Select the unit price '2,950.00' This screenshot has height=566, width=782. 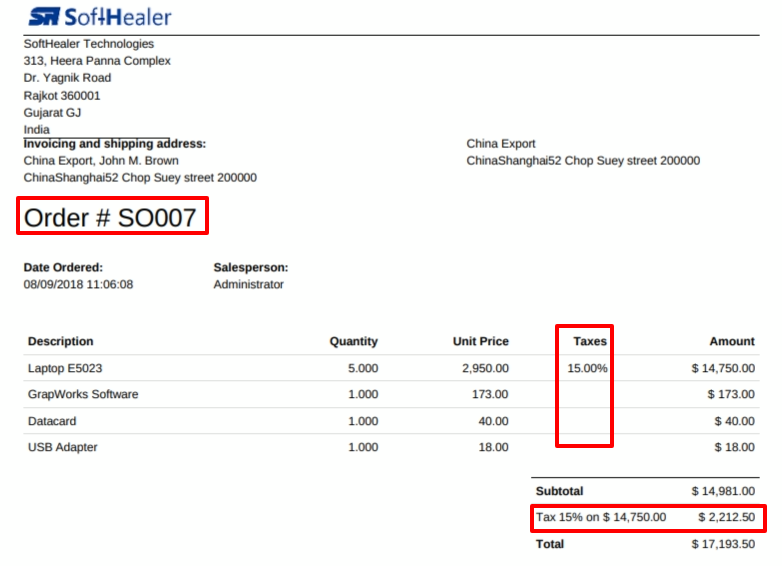(485, 368)
